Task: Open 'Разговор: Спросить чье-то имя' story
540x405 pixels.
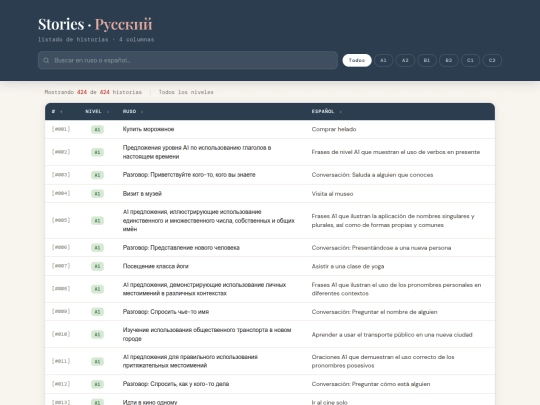Action: [166, 312]
